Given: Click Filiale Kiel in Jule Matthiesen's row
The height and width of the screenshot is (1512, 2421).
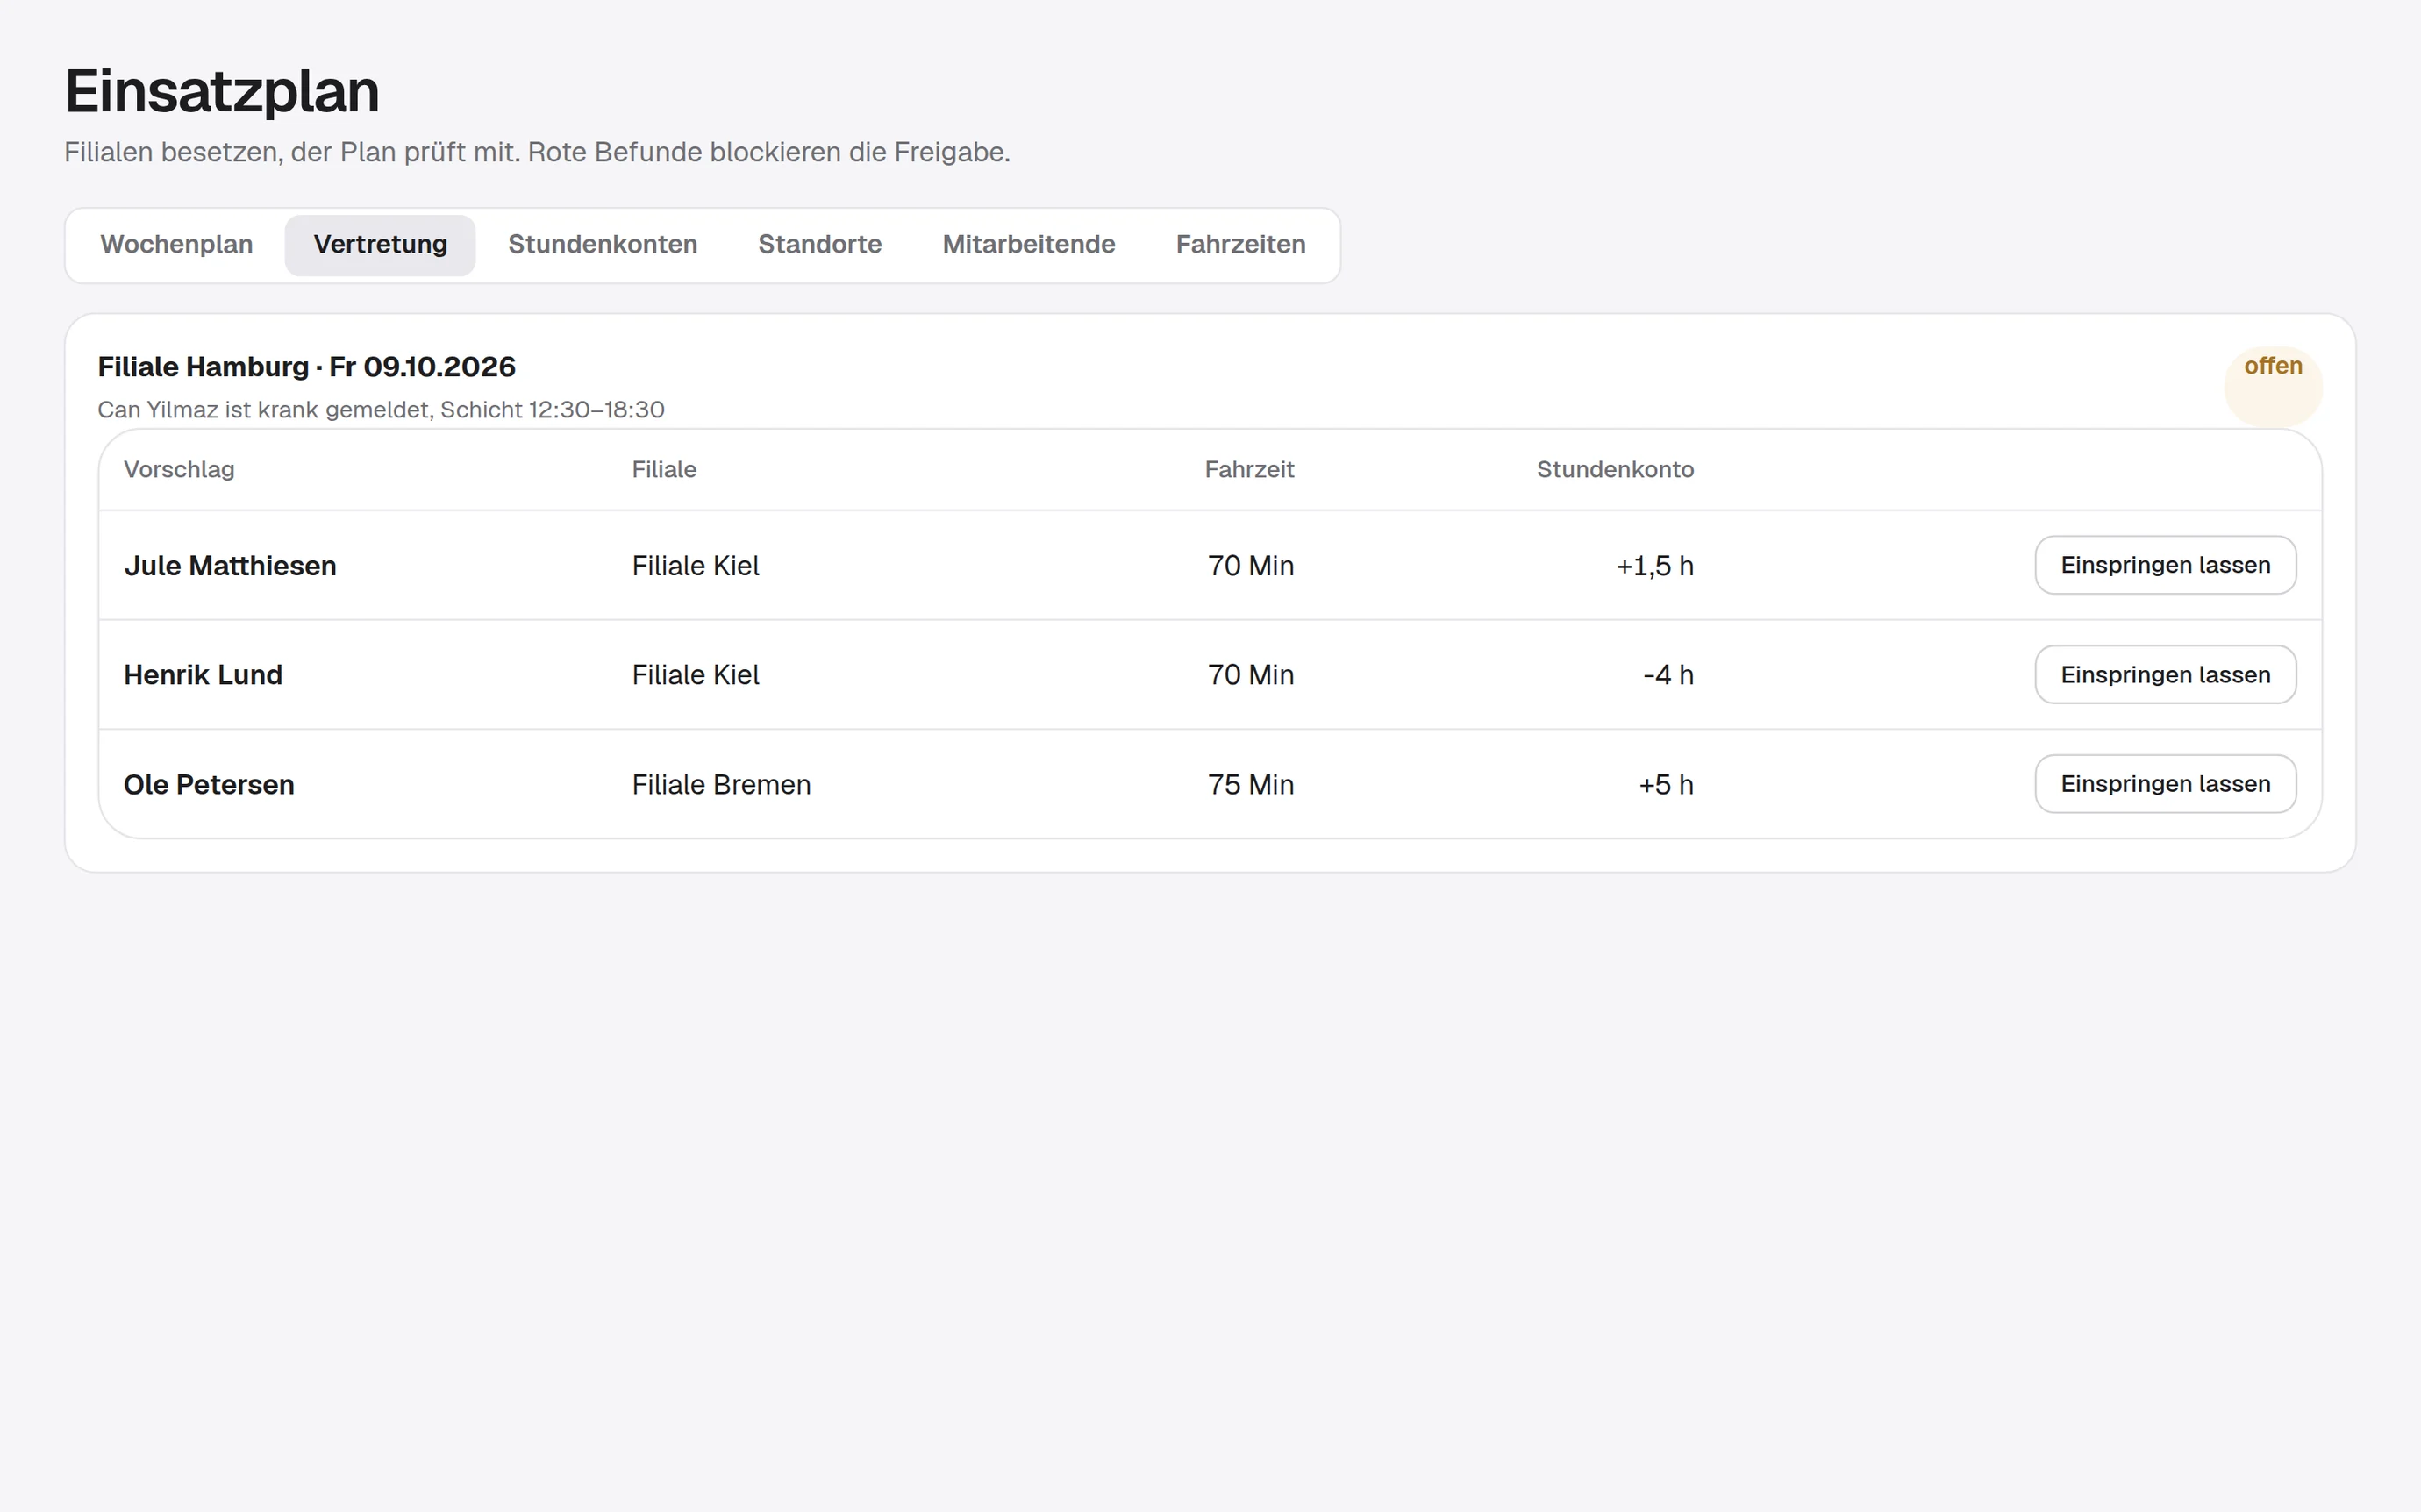Looking at the screenshot, I should (x=695, y=566).
